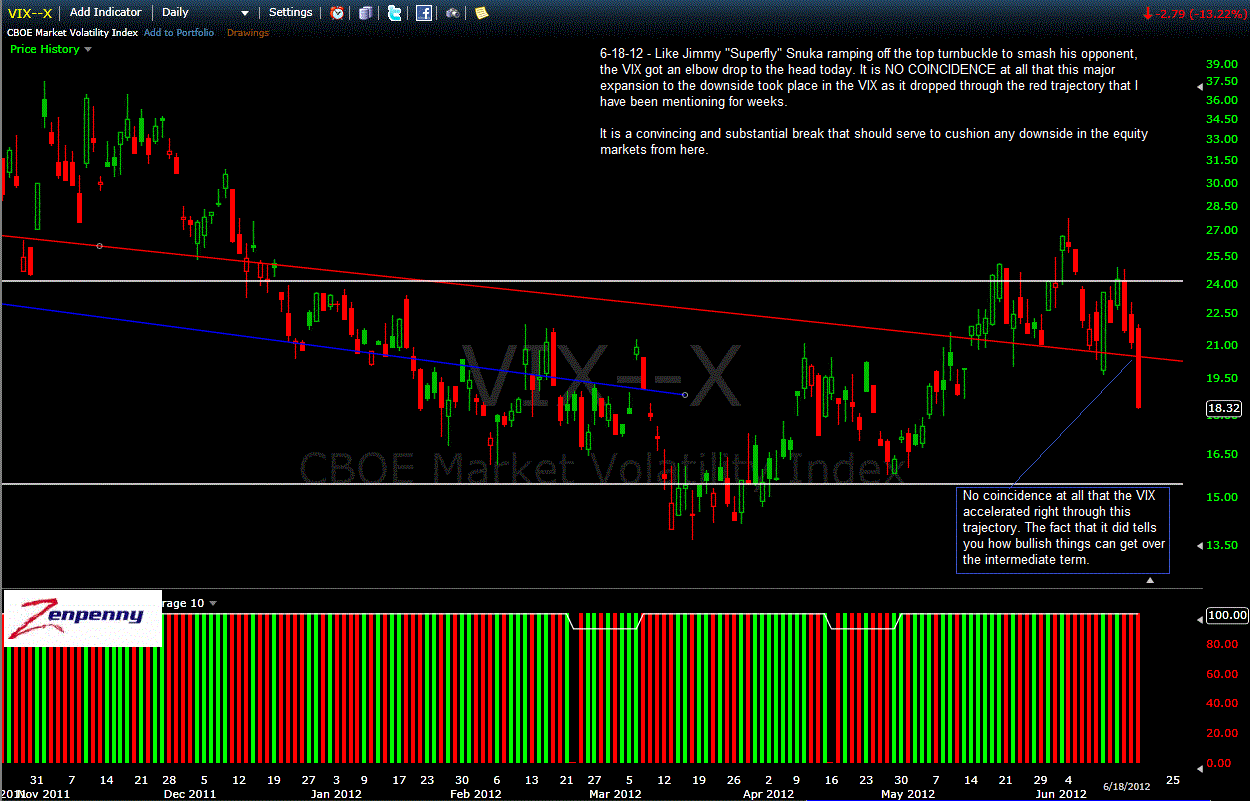Click the CBOE Market Volatility Index title
This screenshot has width=1250, height=801.
(72, 32)
